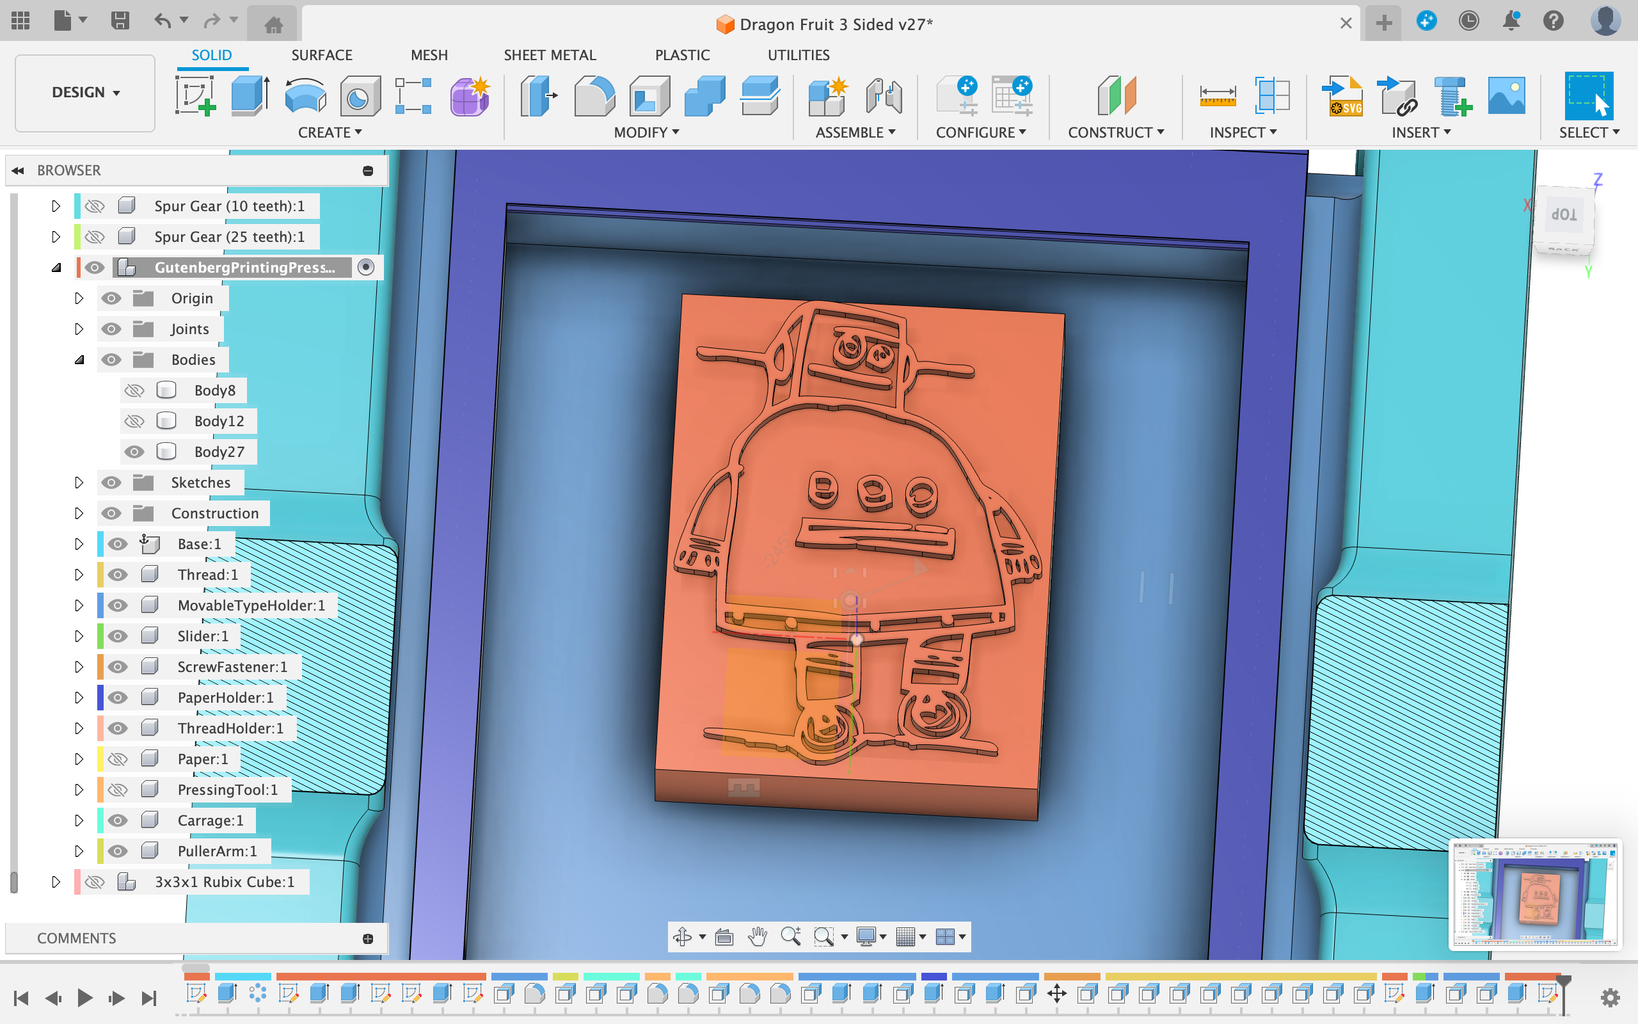Open the CONFIGURE menu
Screen dimensions: 1638x1024
pos(981,132)
